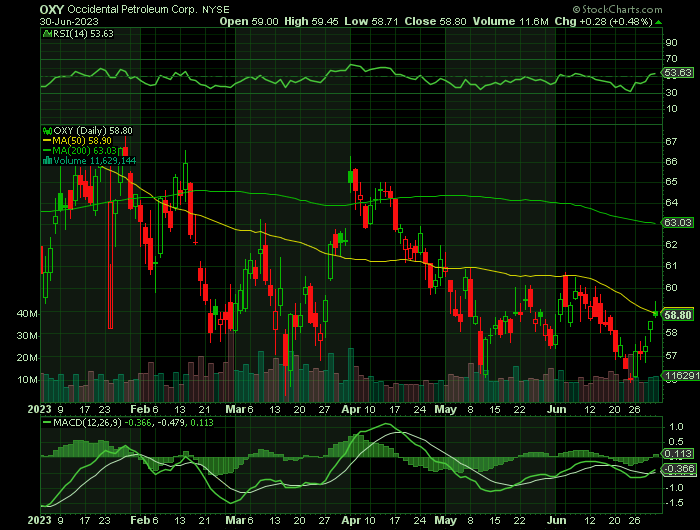700x530 pixels.
Task: Click the MA(200) 63.03 legend text
Action: tap(85, 150)
